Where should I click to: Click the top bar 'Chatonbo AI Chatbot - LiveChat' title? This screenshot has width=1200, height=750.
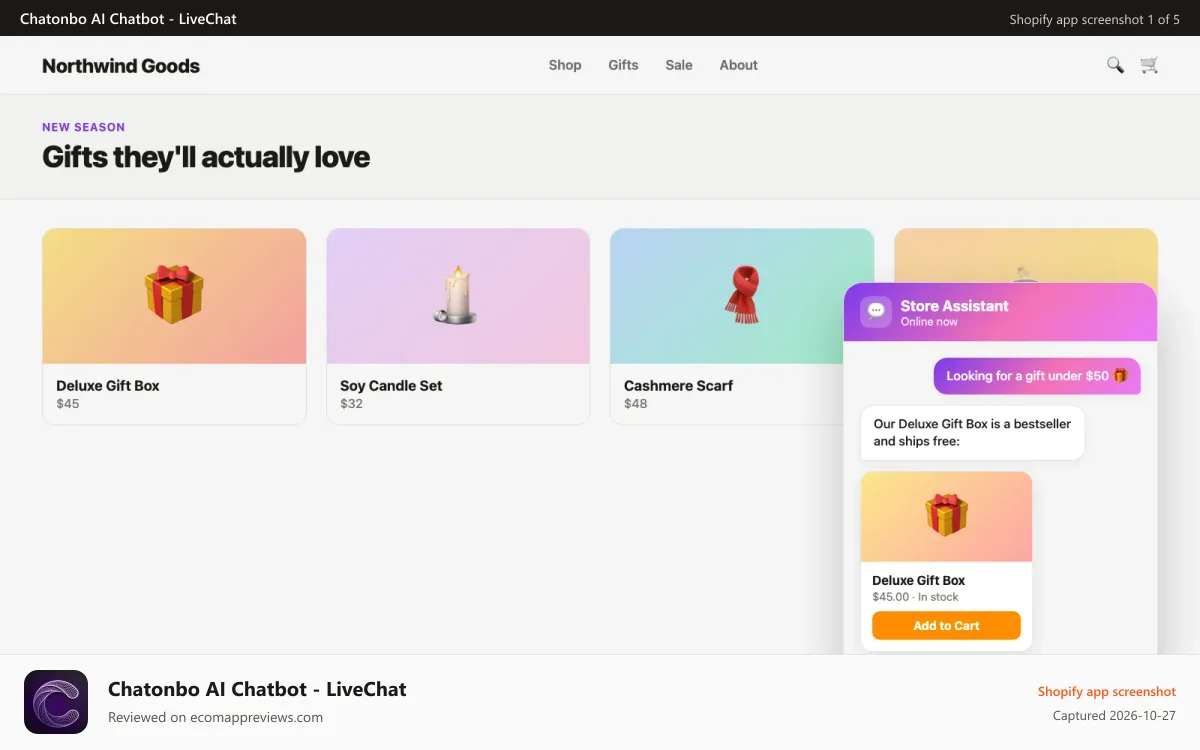(x=128, y=19)
